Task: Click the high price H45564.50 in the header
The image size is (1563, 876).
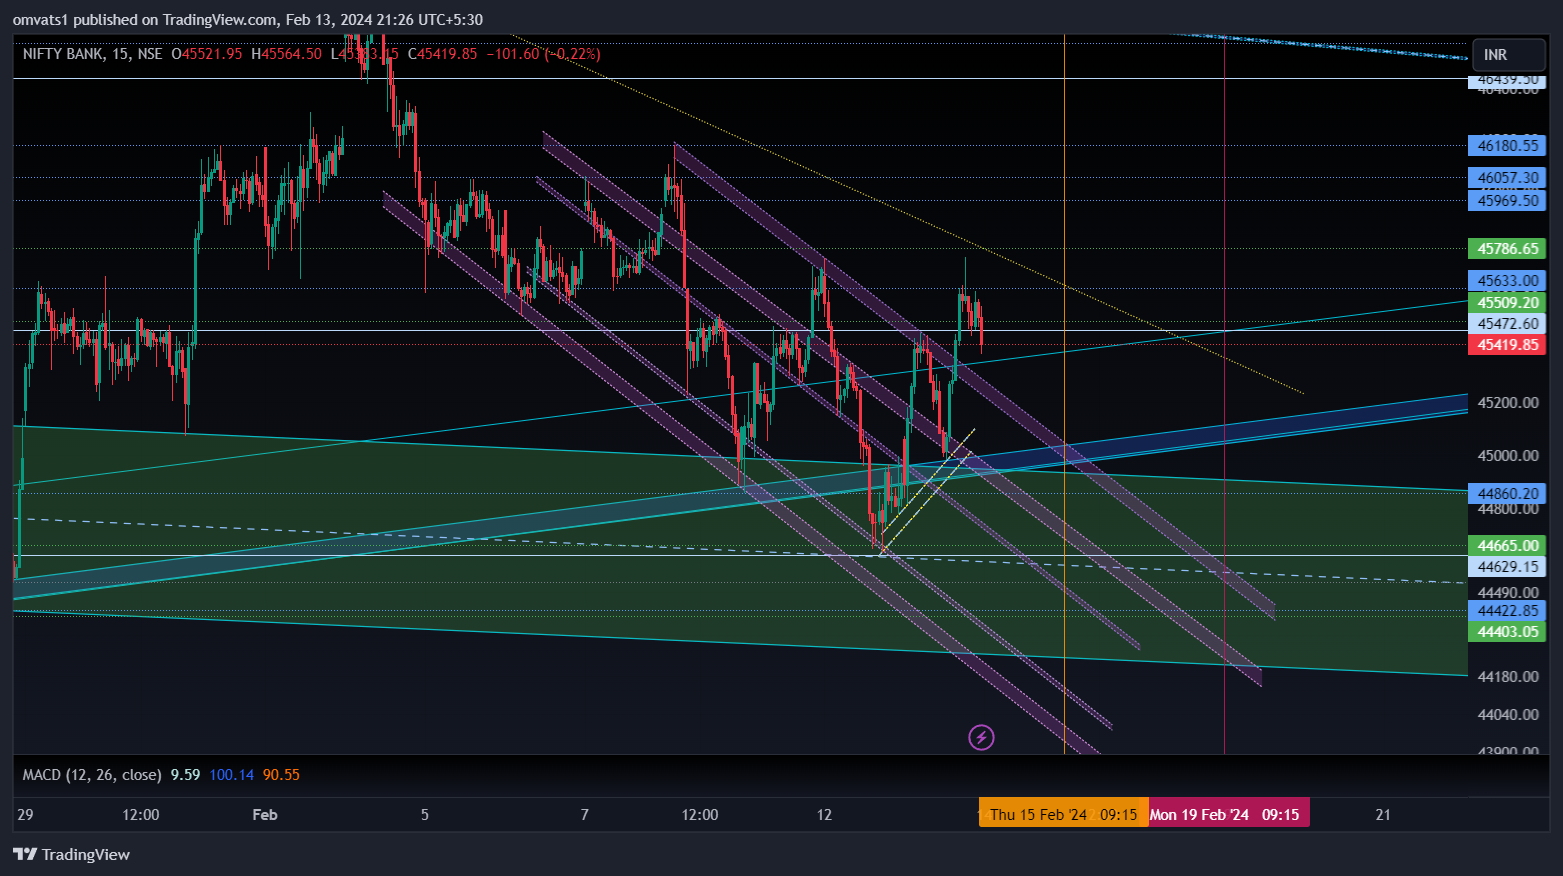Action: (286, 54)
